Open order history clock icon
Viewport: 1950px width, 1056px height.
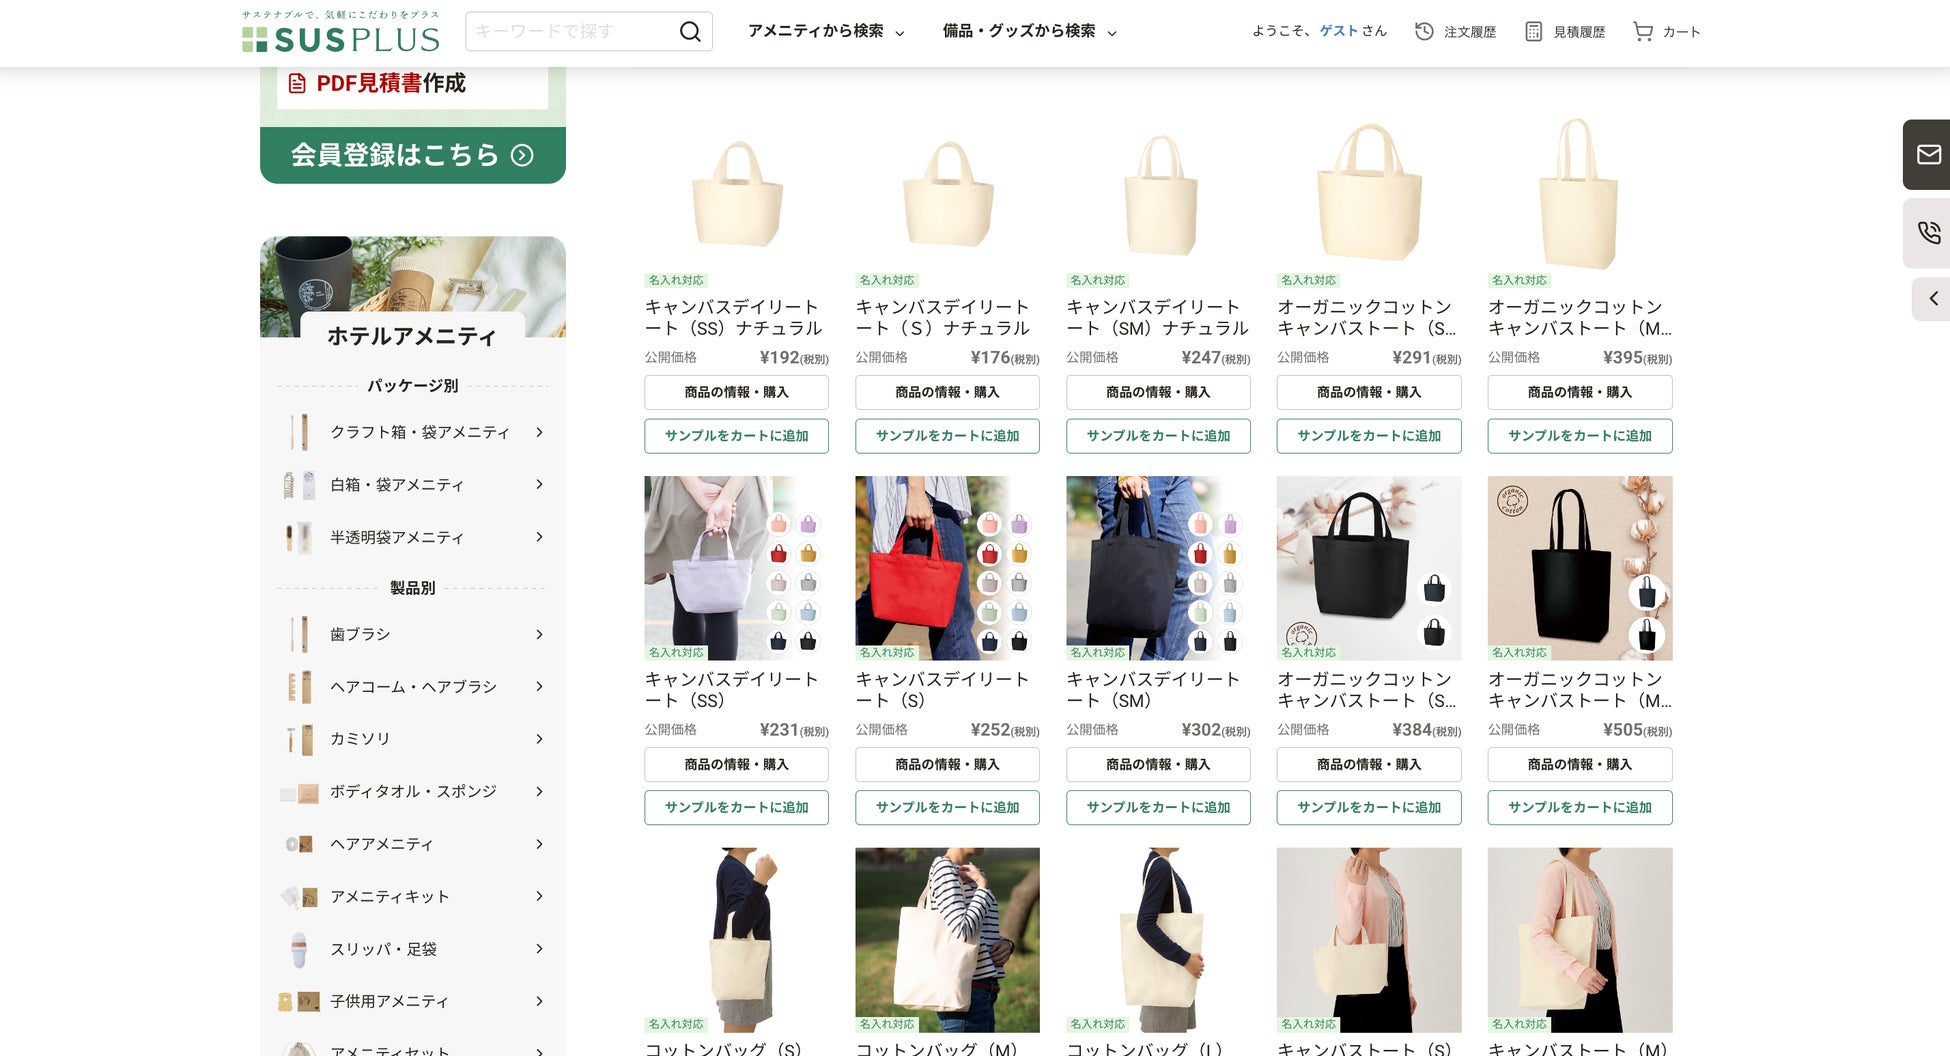coord(1424,32)
